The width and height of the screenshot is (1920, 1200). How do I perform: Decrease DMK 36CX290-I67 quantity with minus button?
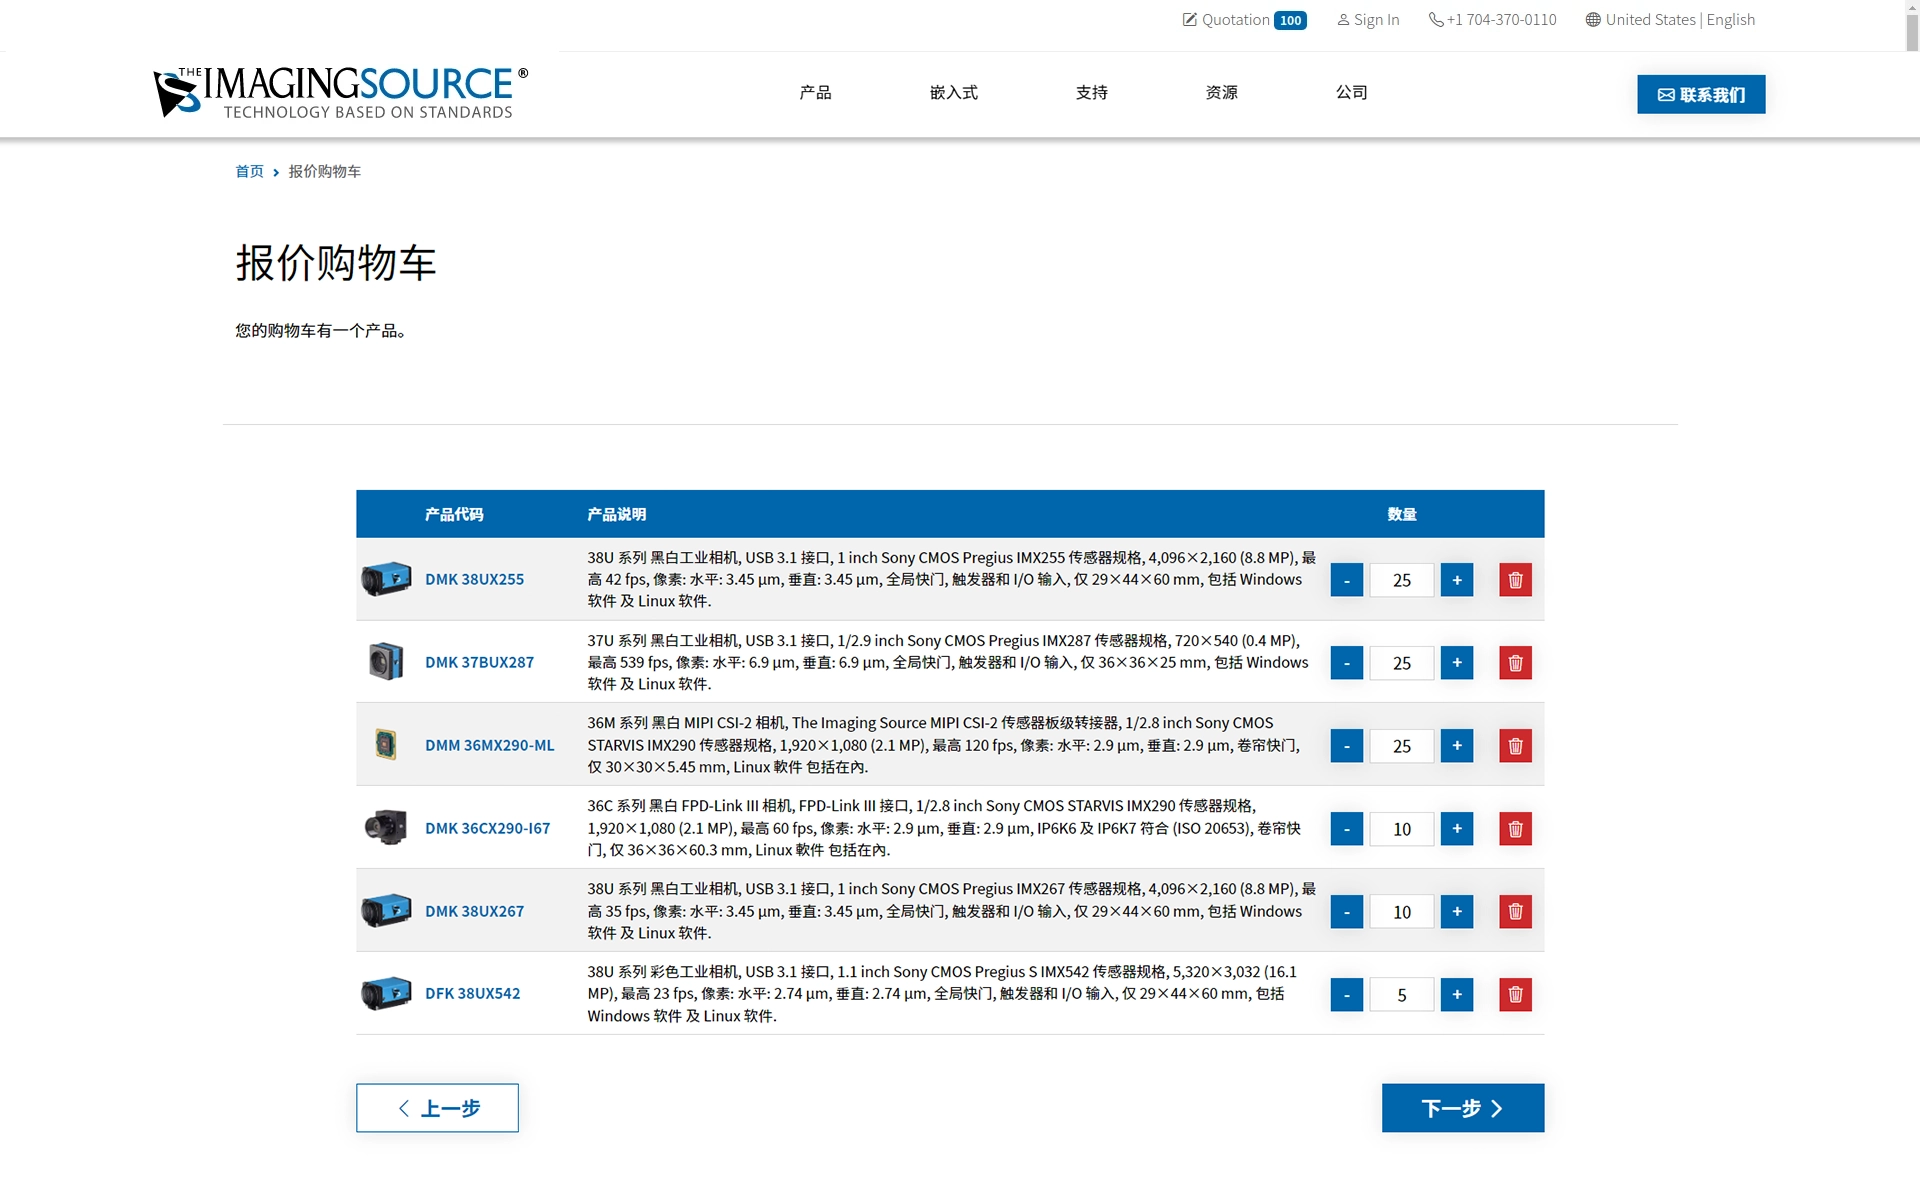(x=1347, y=828)
